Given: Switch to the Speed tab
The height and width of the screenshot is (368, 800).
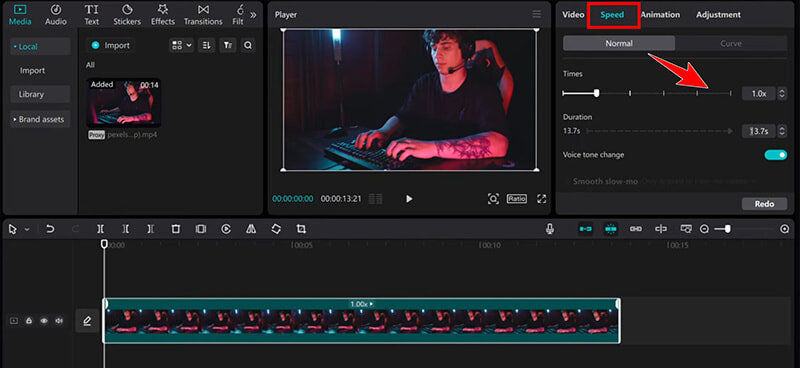Looking at the screenshot, I should (612, 15).
